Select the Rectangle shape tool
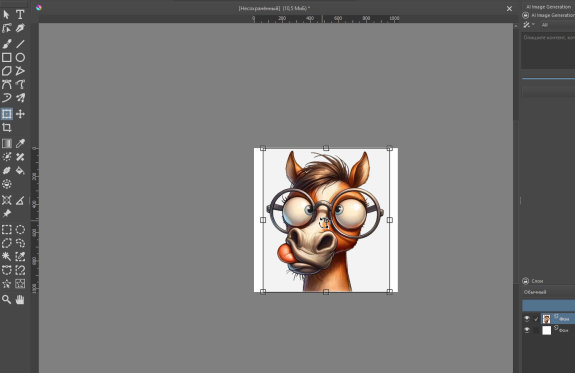 (7, 58)
